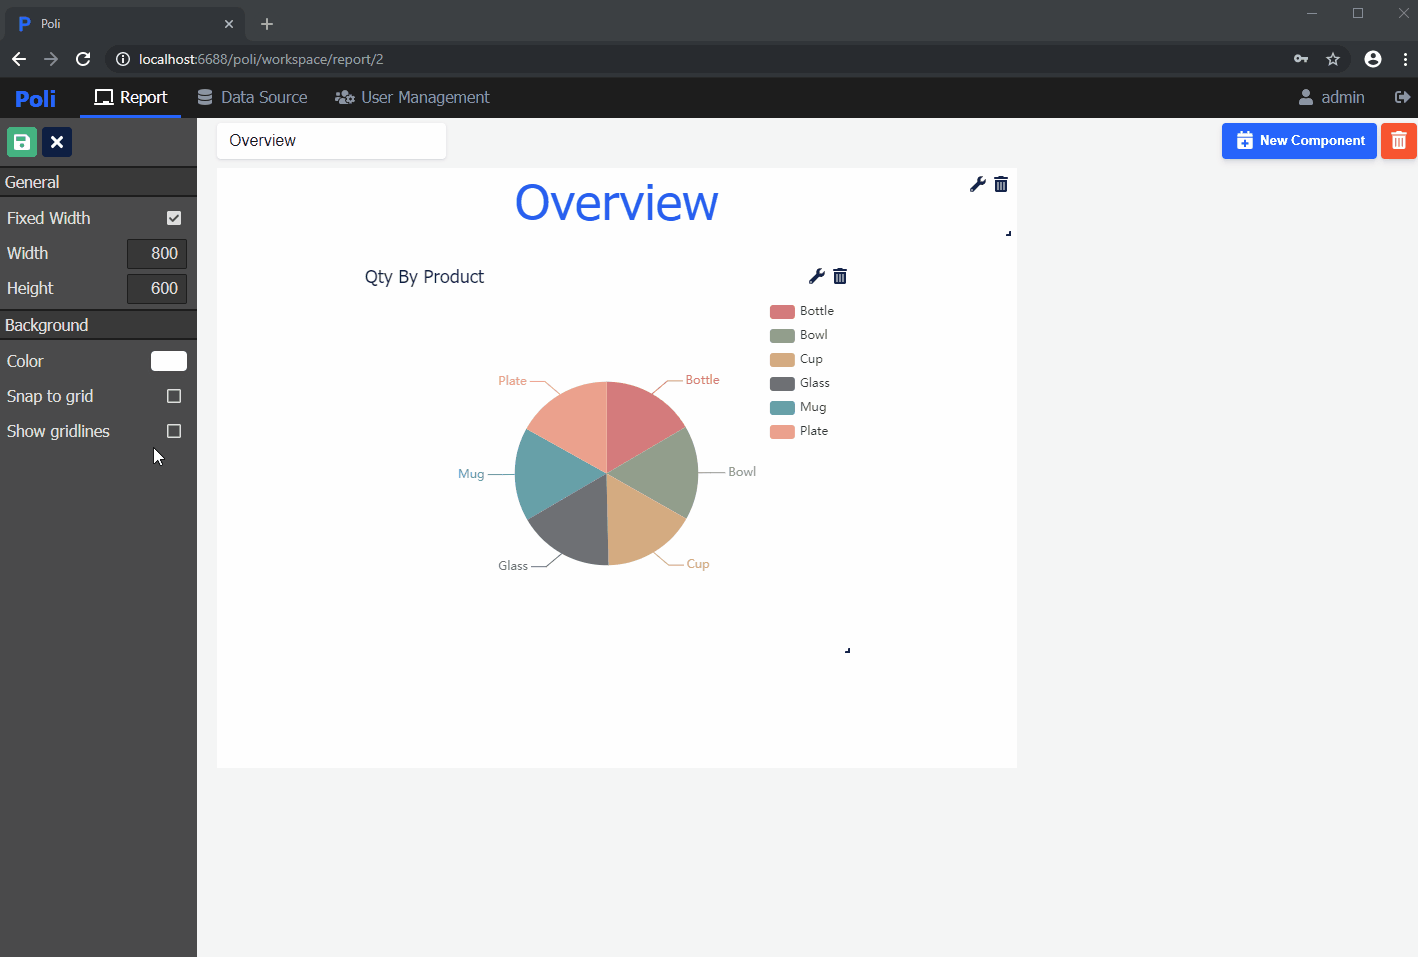The image size is (1418, 957).
Task: Click the cancel edit X icon
Action: click(57, 142)
